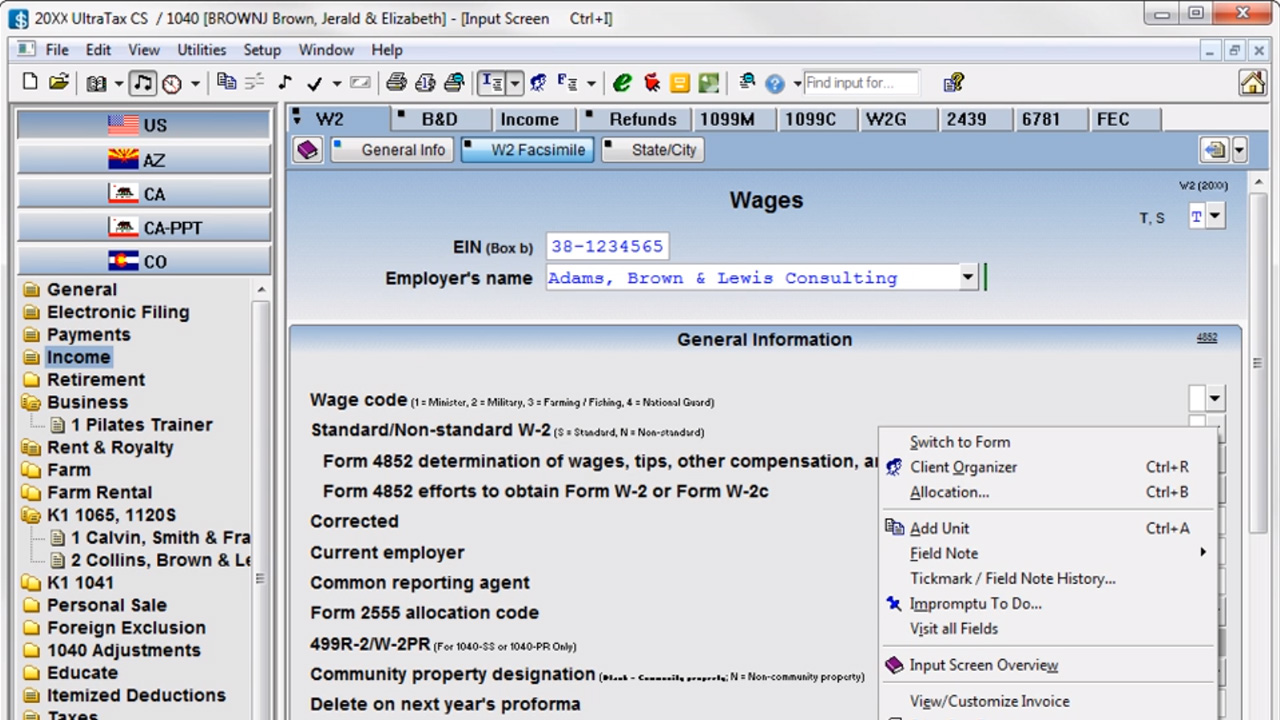Screen dimensions: 1280x720
Task: Open the Utilities menu
Action: click(x=201, y=50)
